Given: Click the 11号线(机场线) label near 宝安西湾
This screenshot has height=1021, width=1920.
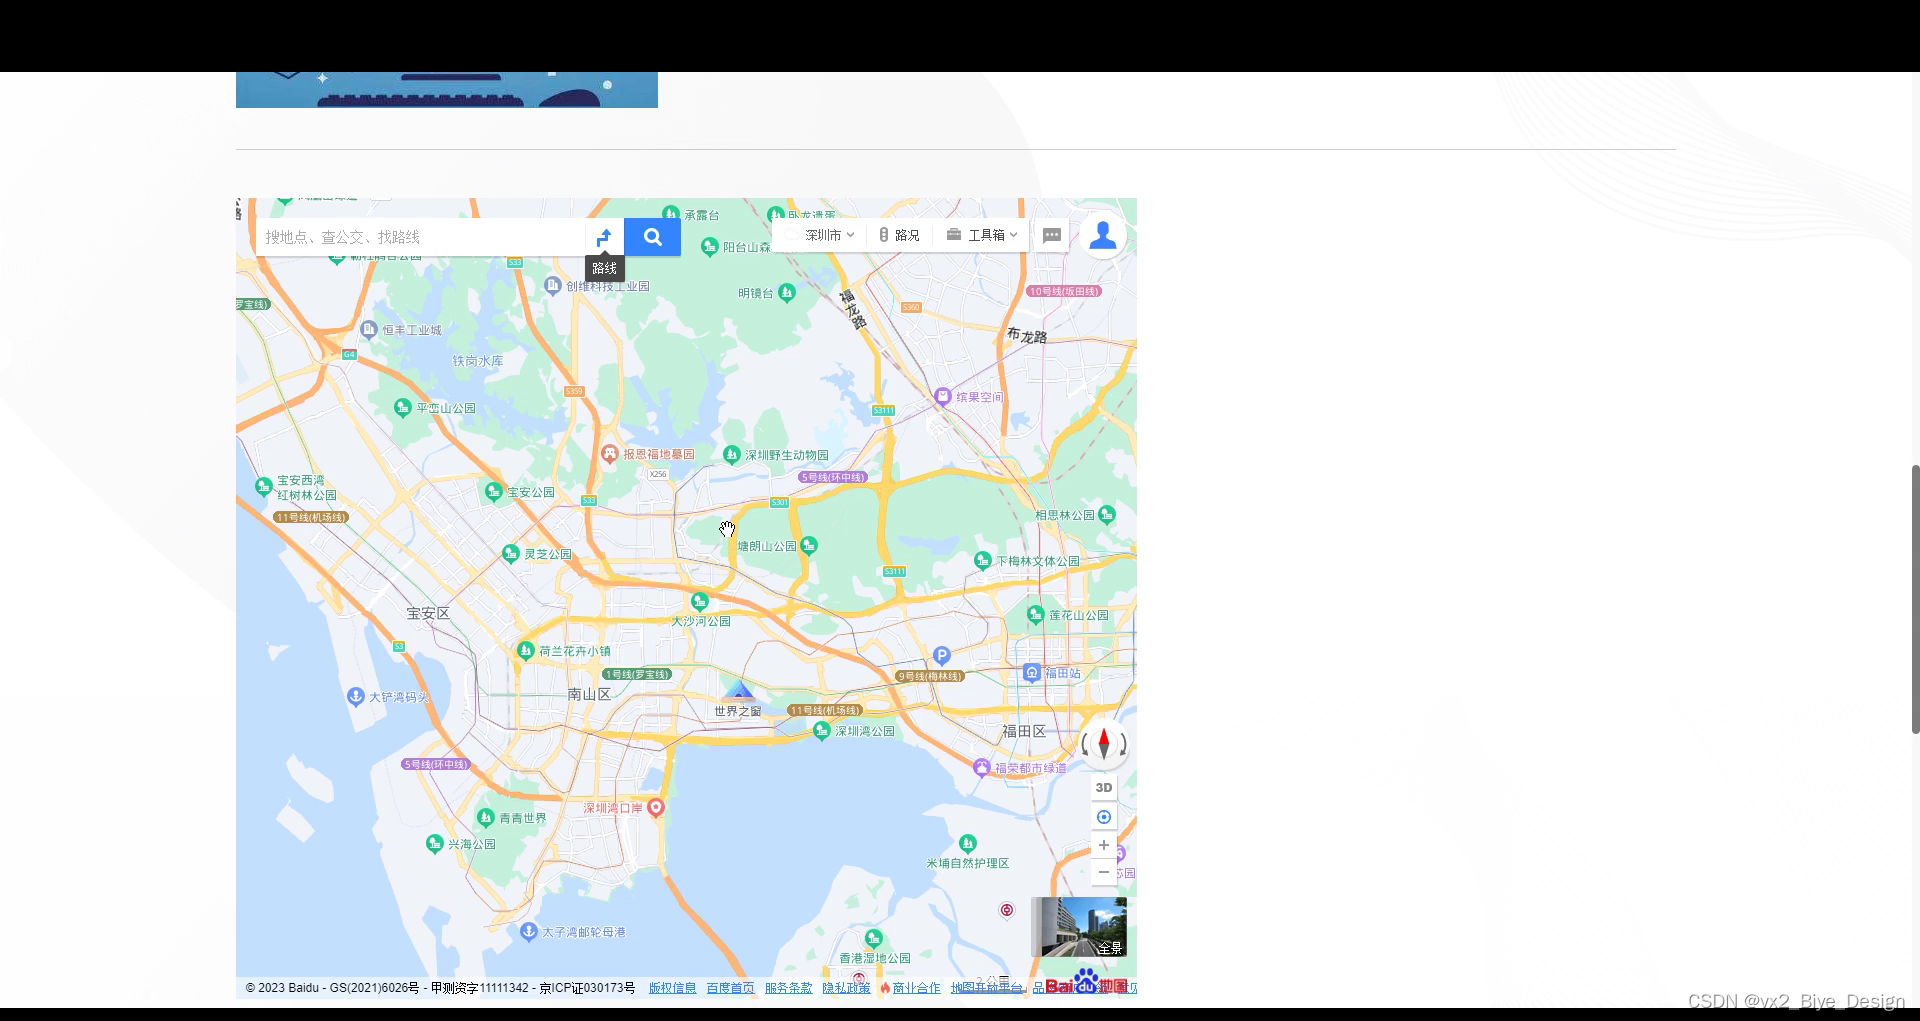Looking at the screenshot, I should point(312,517).
